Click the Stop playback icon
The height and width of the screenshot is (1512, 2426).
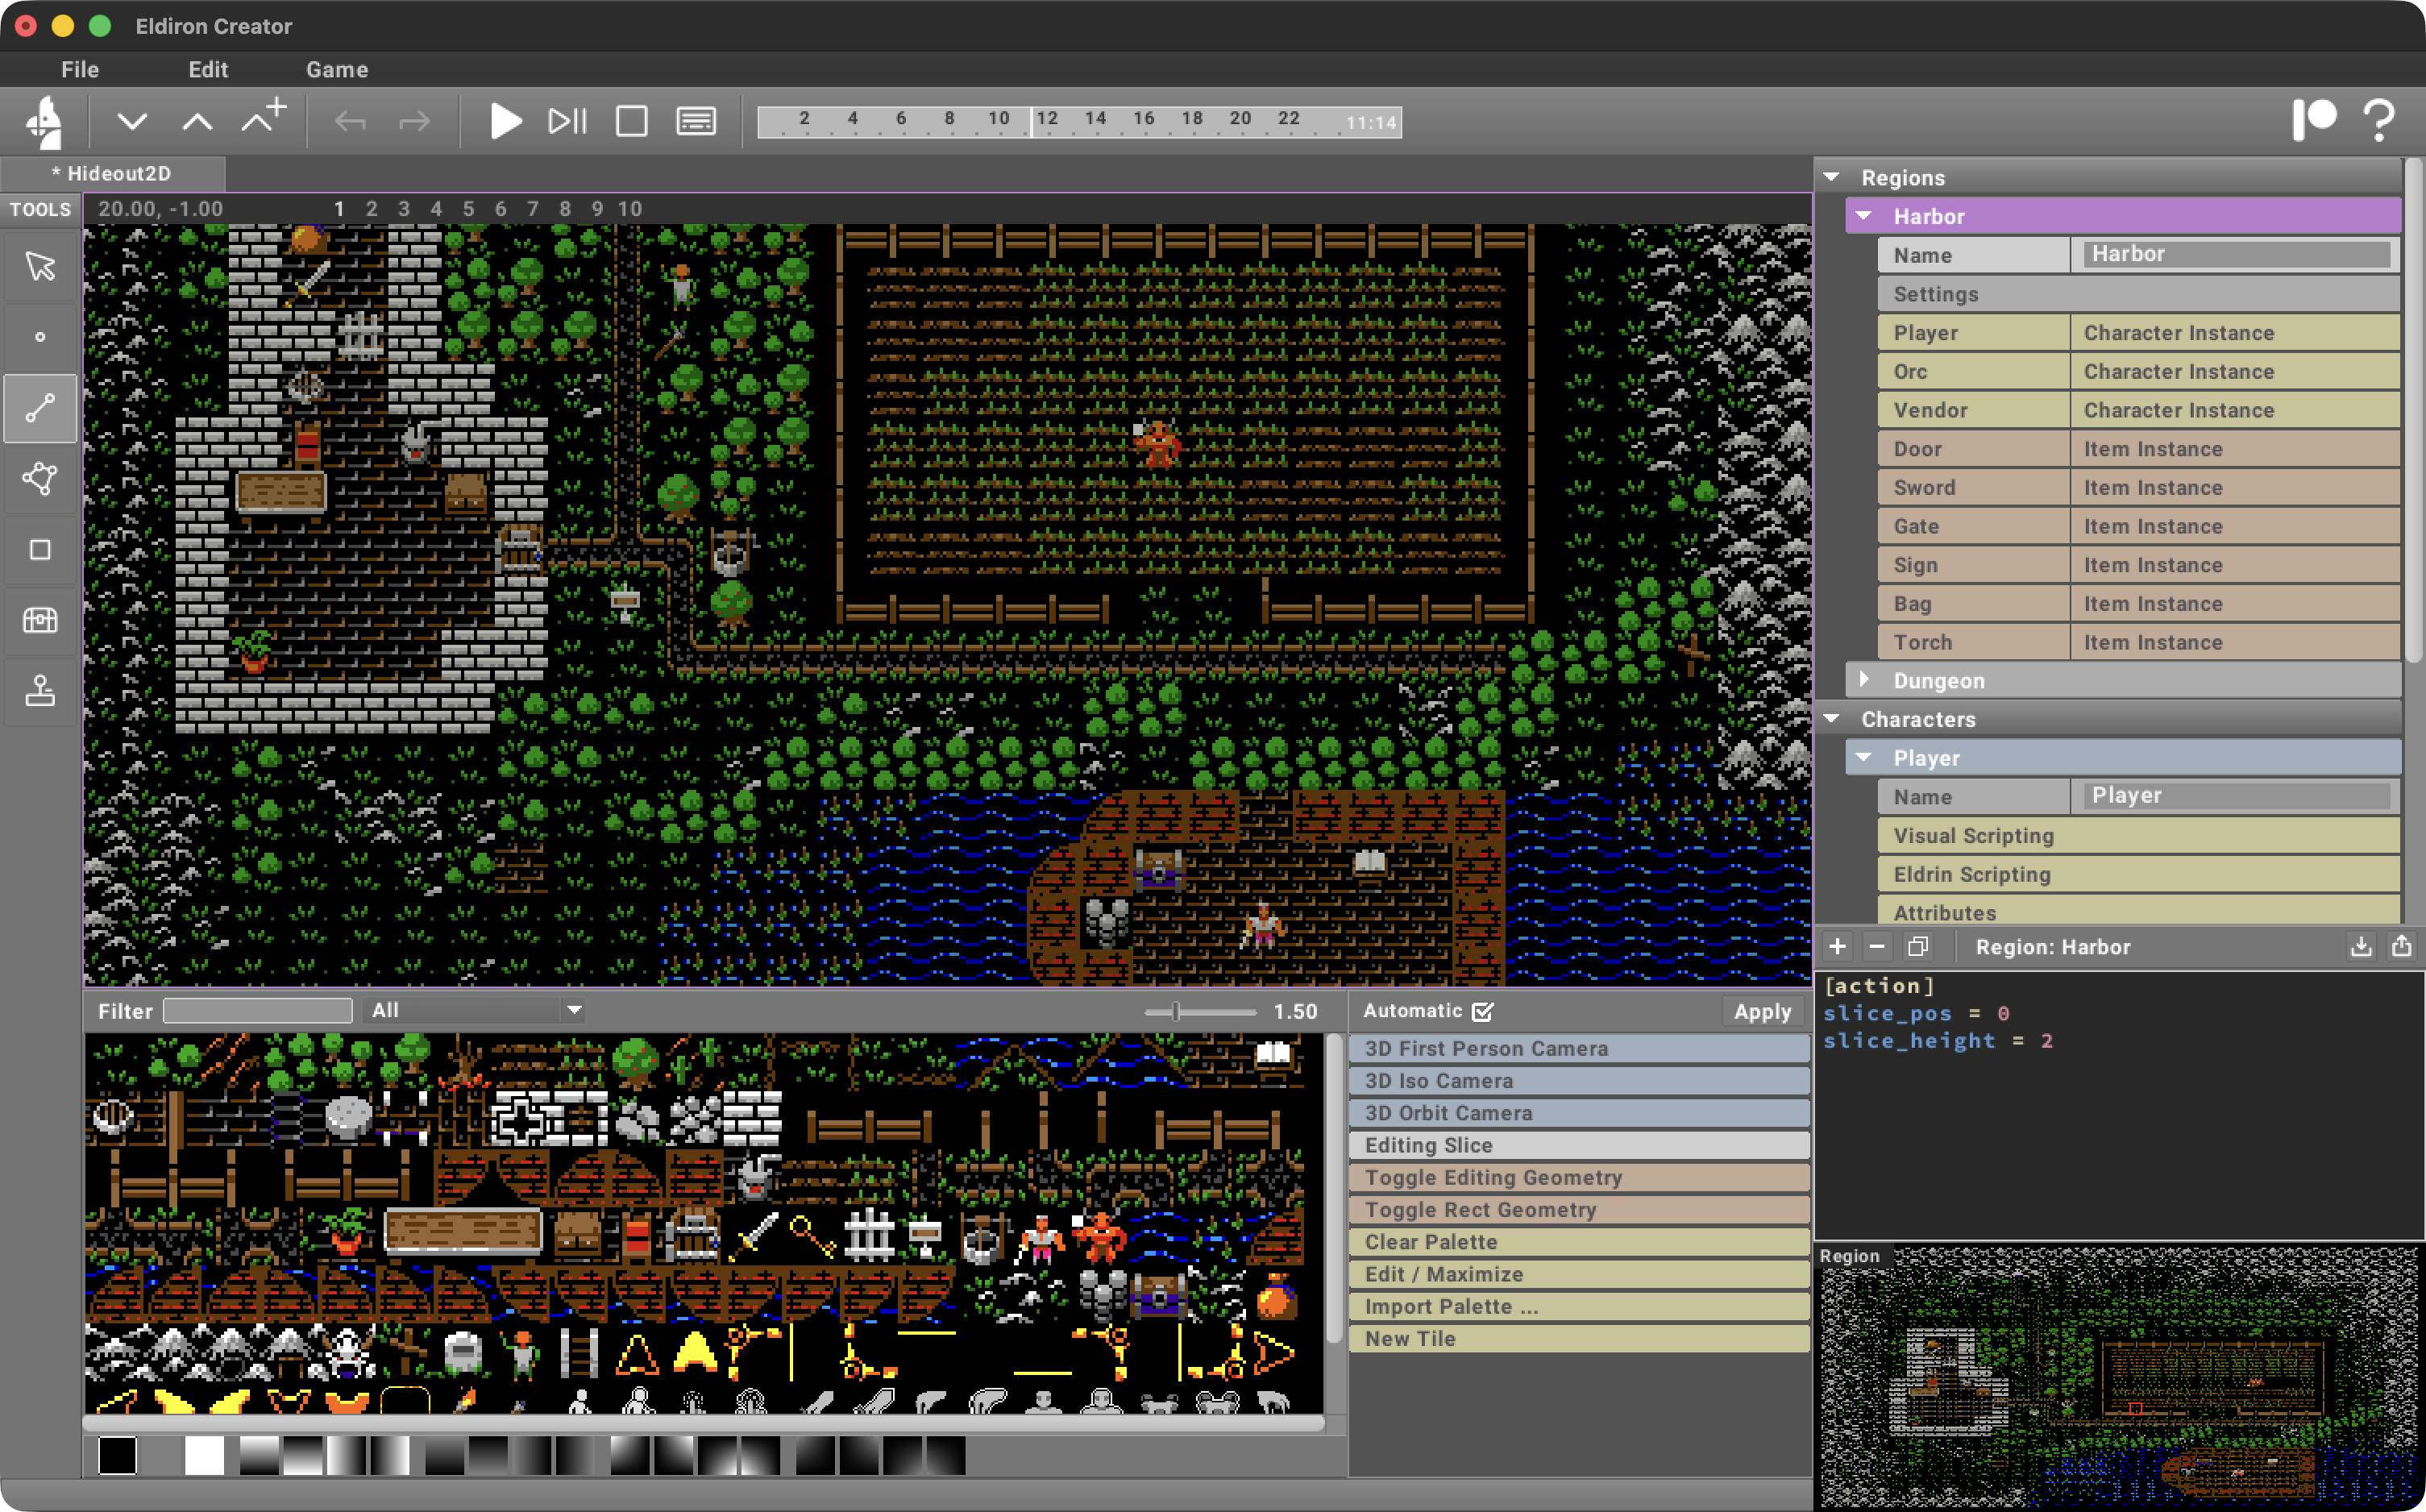630,120
